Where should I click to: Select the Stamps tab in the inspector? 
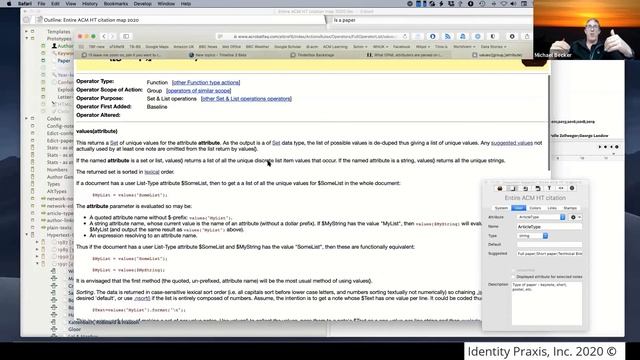click(570, 208)
